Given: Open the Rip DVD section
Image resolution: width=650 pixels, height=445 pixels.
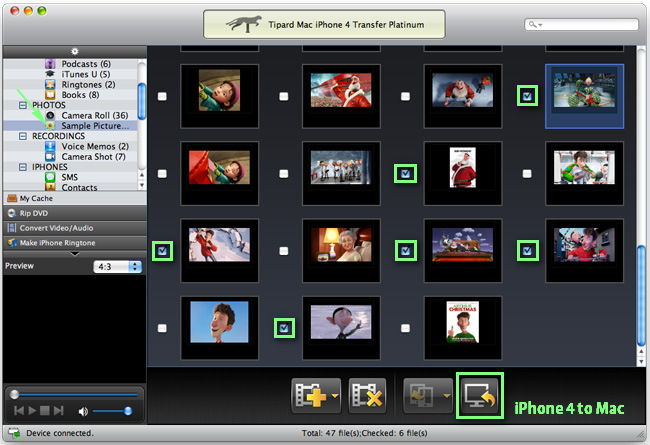Looking at the screenshot, I should (x=75, y=213).
